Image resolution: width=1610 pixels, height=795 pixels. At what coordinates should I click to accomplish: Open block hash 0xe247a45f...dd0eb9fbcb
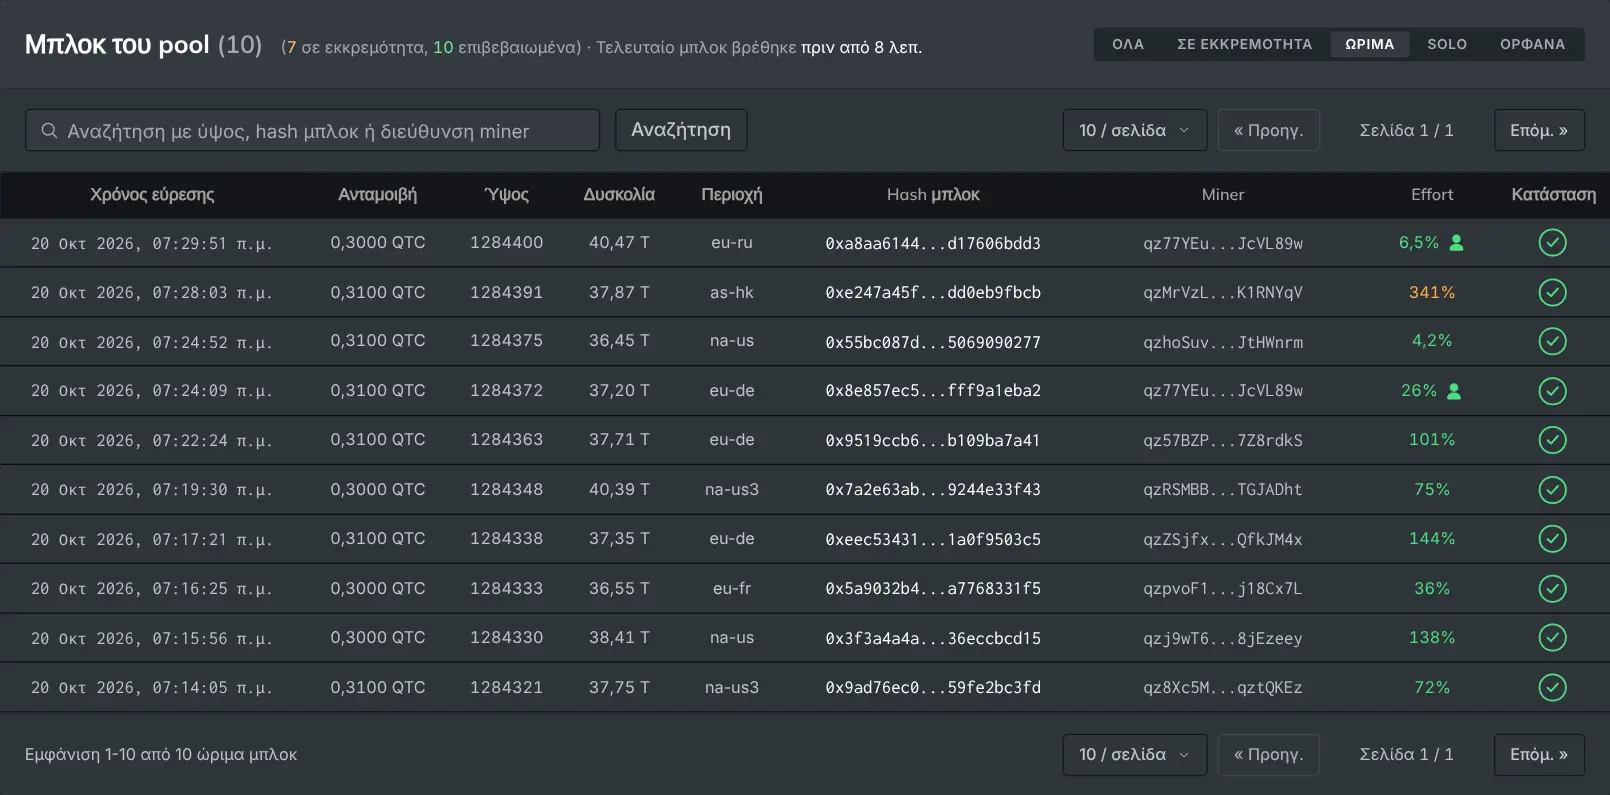coord(933,292)
